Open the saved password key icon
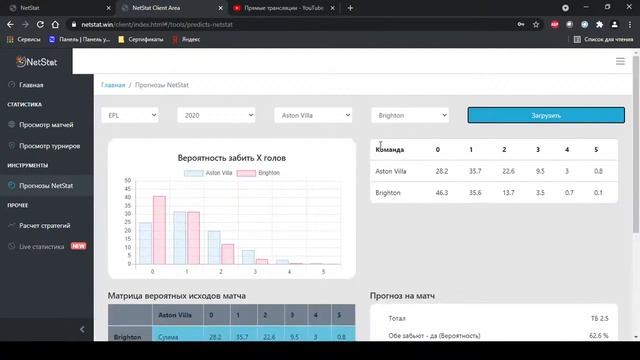The height and width of the screenshot is (360, 640). pos(521,24)
